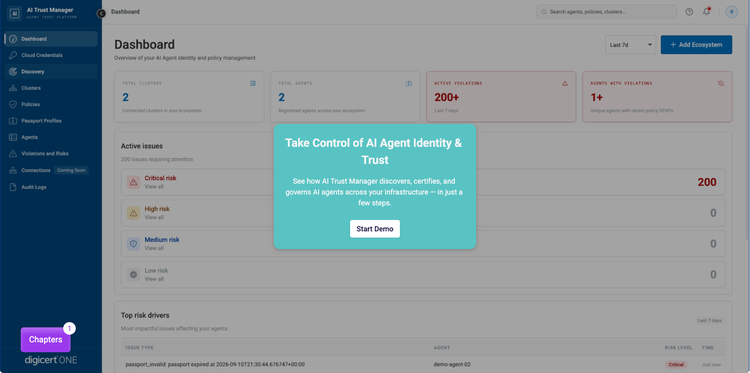This screenshot has width=750, height=373.
Task: Open the user profile avatar
Action: tap(731, 12)
